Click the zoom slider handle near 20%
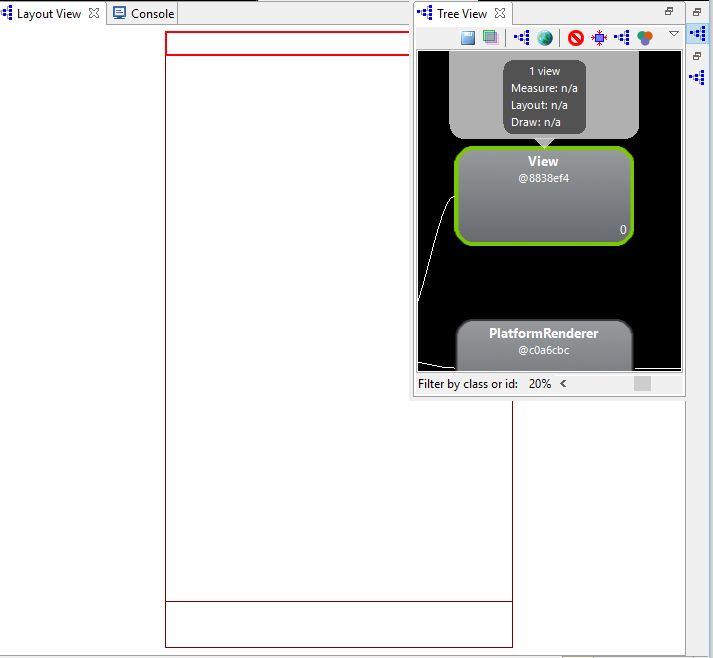The image size is (713, 658). [x=642, y=384]
